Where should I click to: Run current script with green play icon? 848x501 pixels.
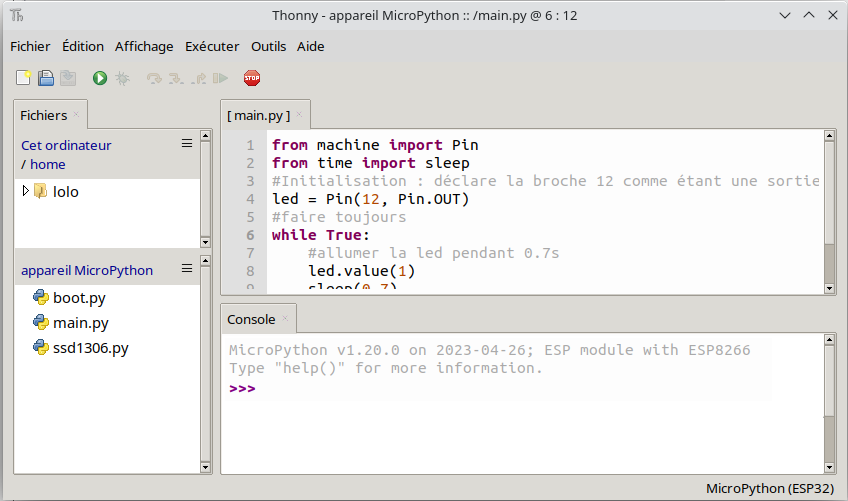(x=100, y=78)
